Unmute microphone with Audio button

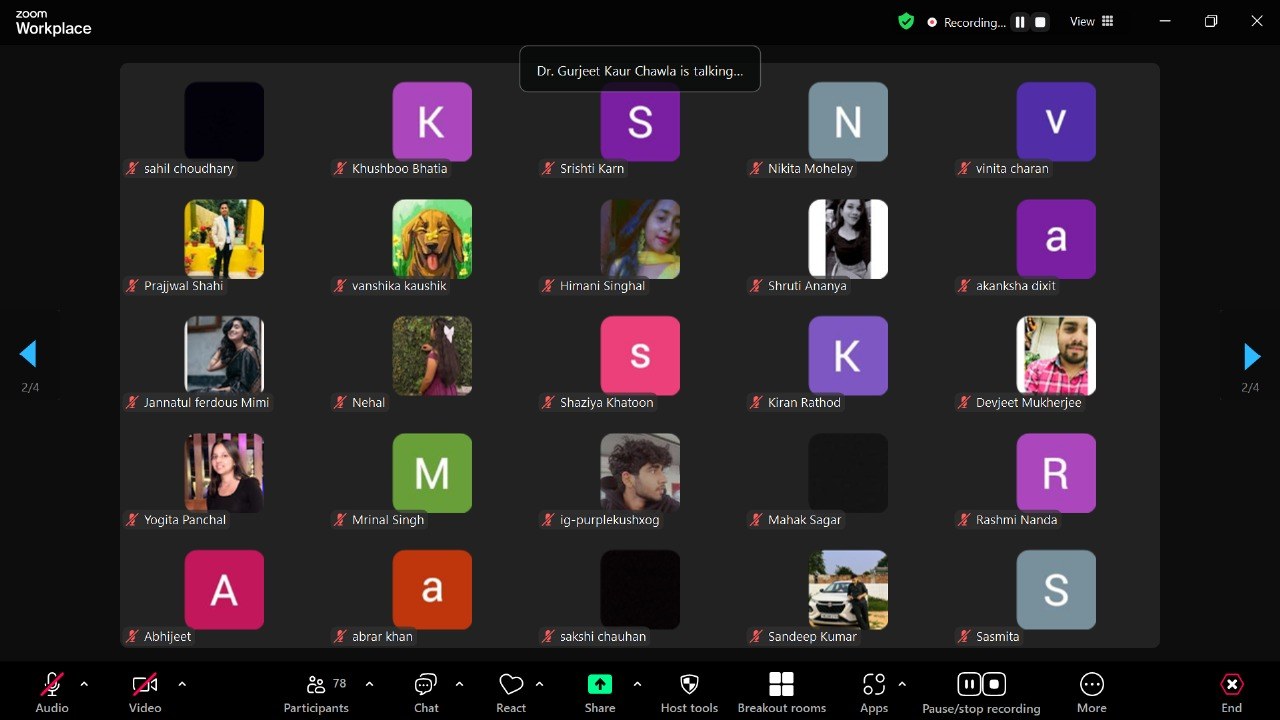point(52,692)
